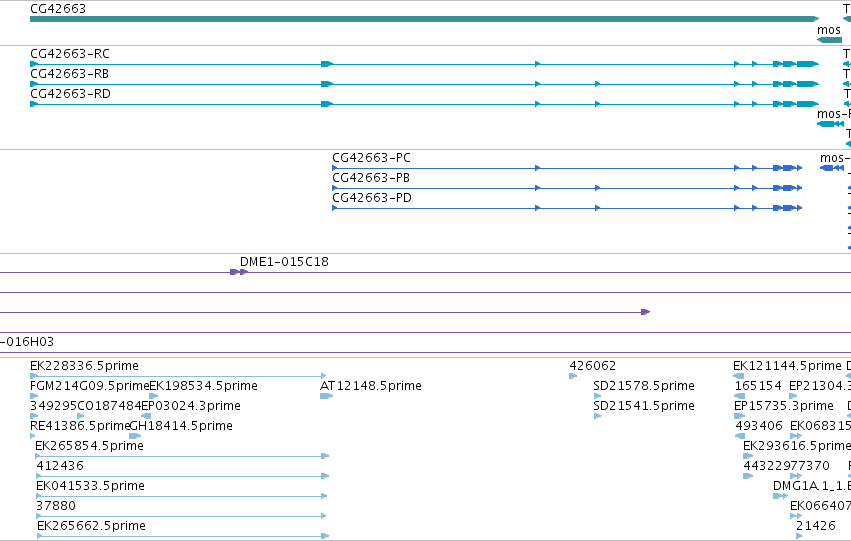Click the 37880 EST label

[56, 506]
